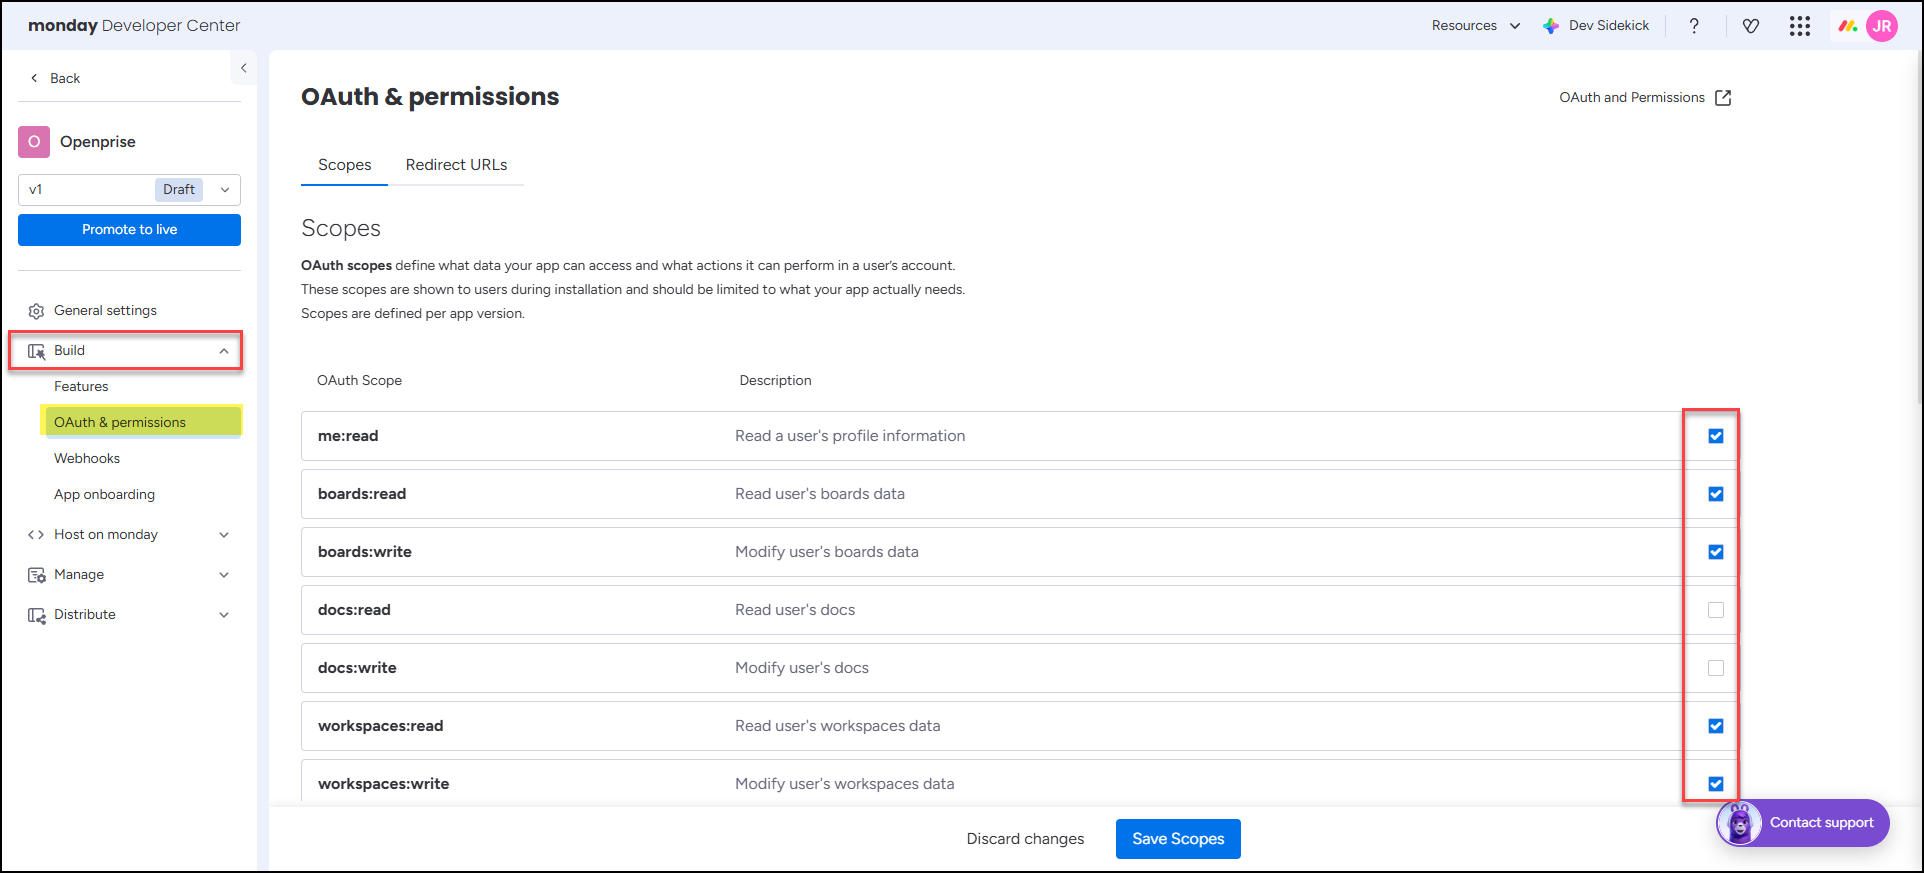Click the boards:write scope name
This screenshot has height=873, width=1924.
click(365, 552)
